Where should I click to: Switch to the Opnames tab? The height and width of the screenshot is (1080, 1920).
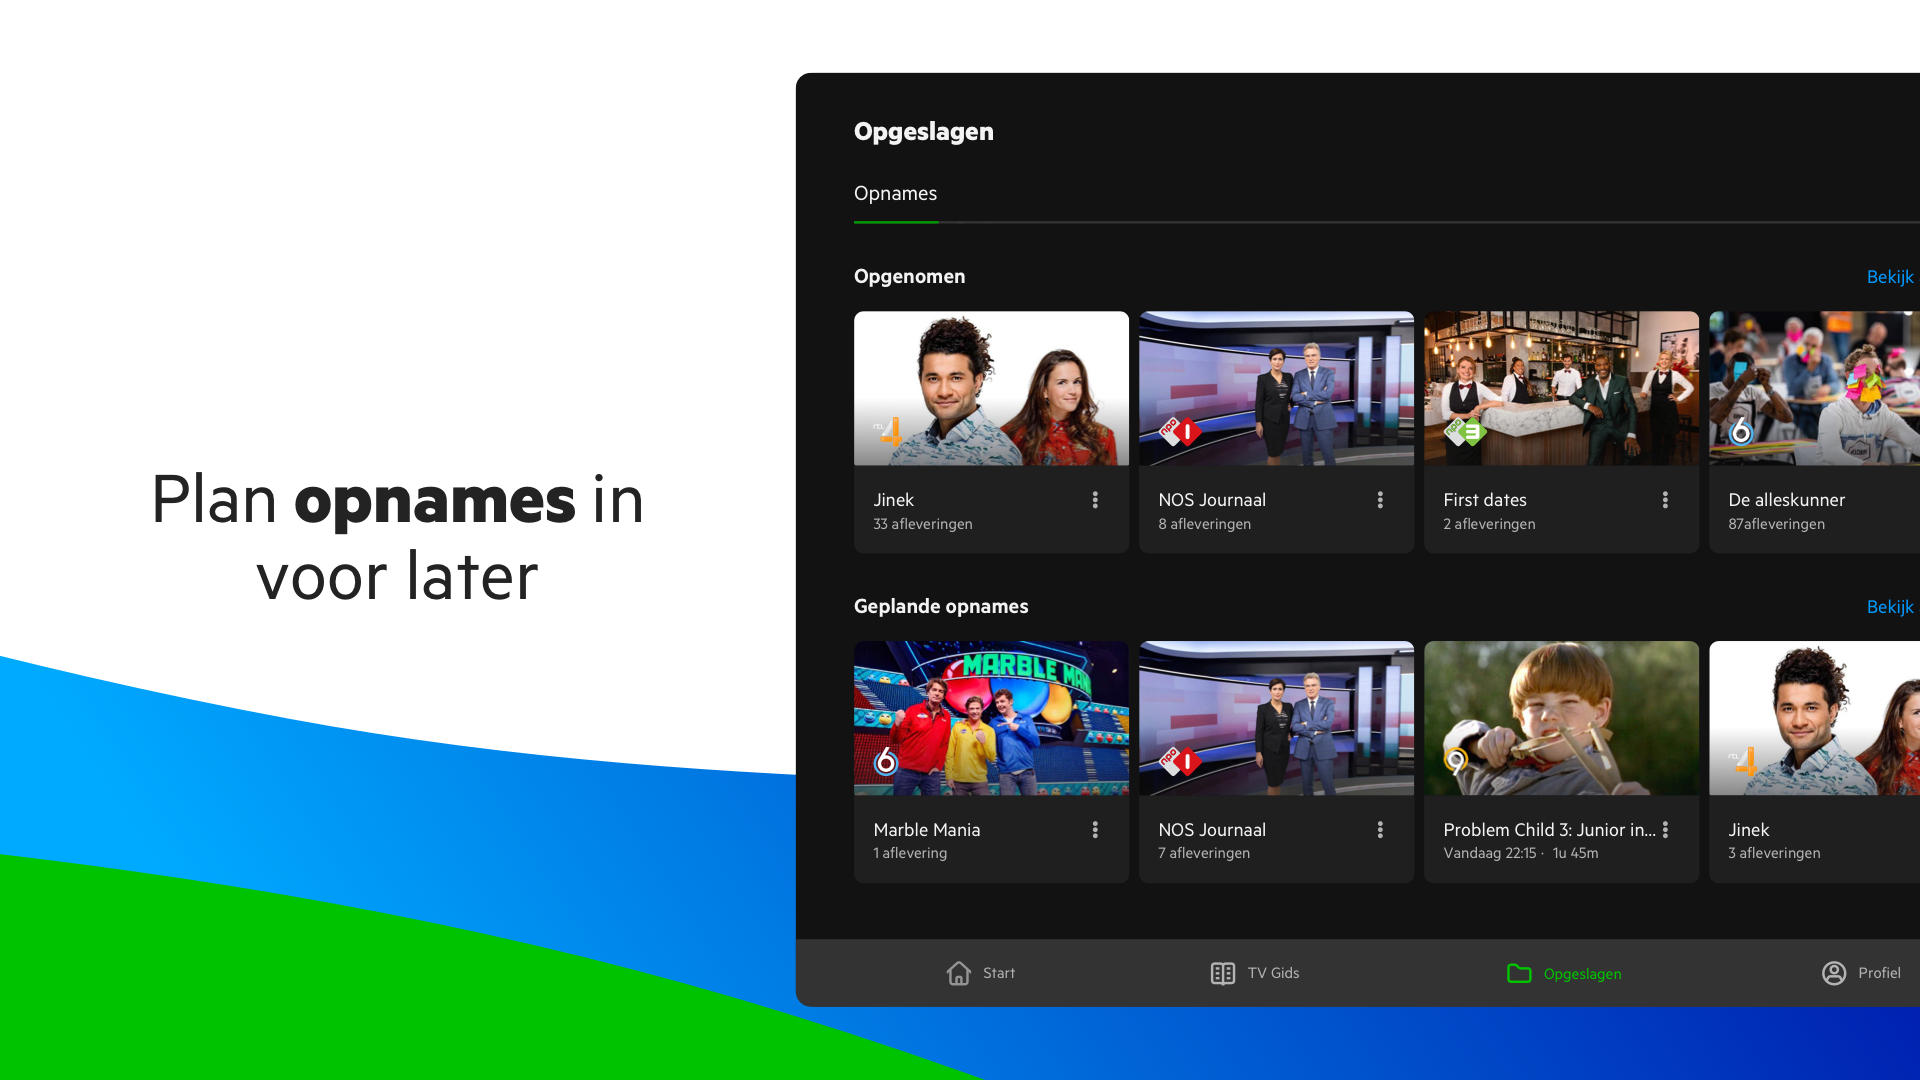(895, 194)
